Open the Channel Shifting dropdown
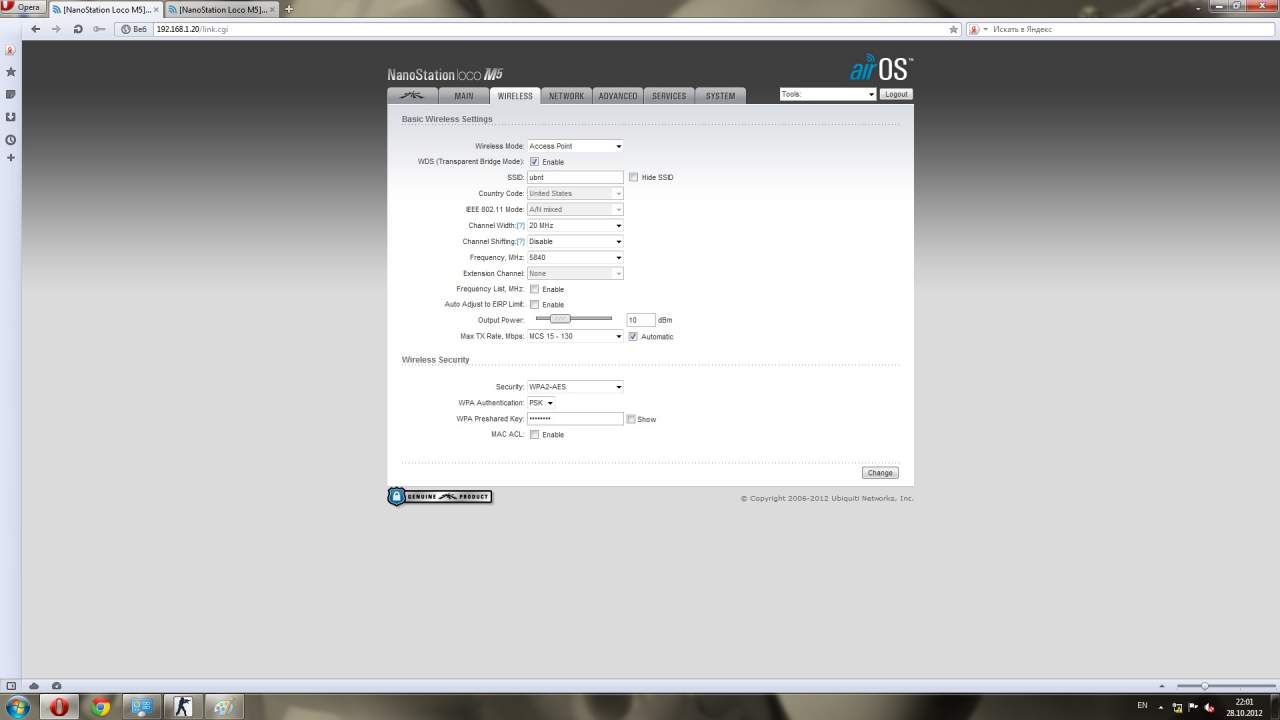The image size is (1280, 720). click(x=575, y=241)
